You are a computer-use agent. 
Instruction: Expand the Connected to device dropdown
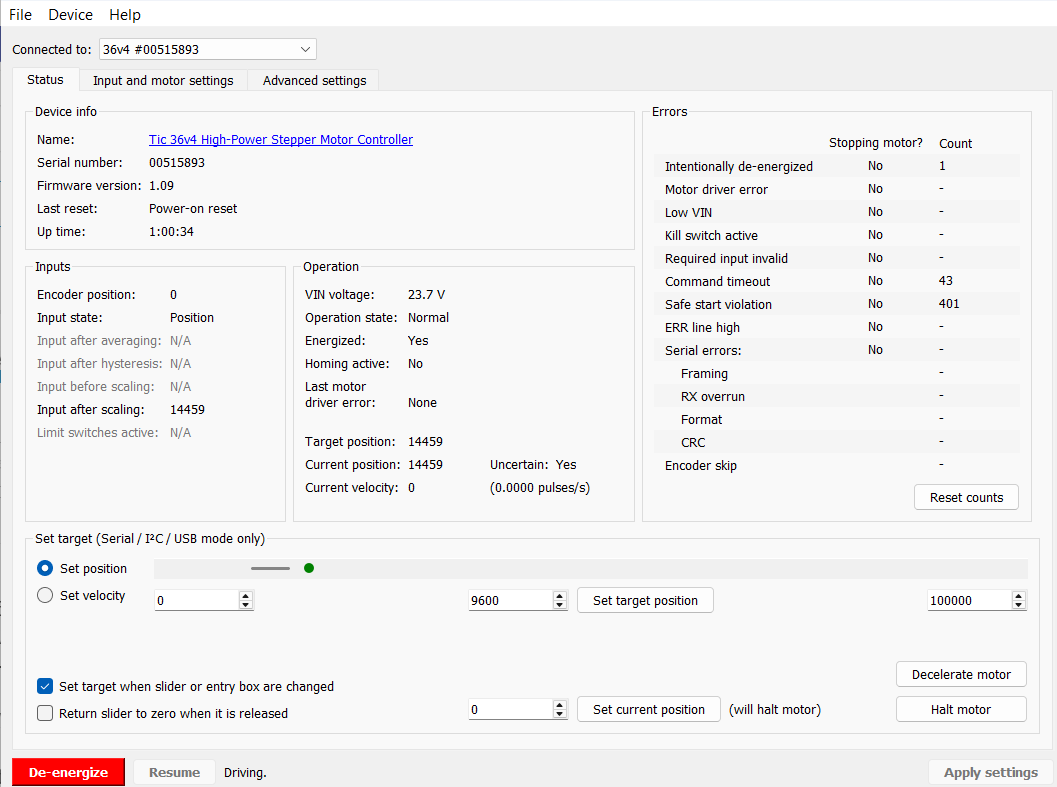coord(208,49)
